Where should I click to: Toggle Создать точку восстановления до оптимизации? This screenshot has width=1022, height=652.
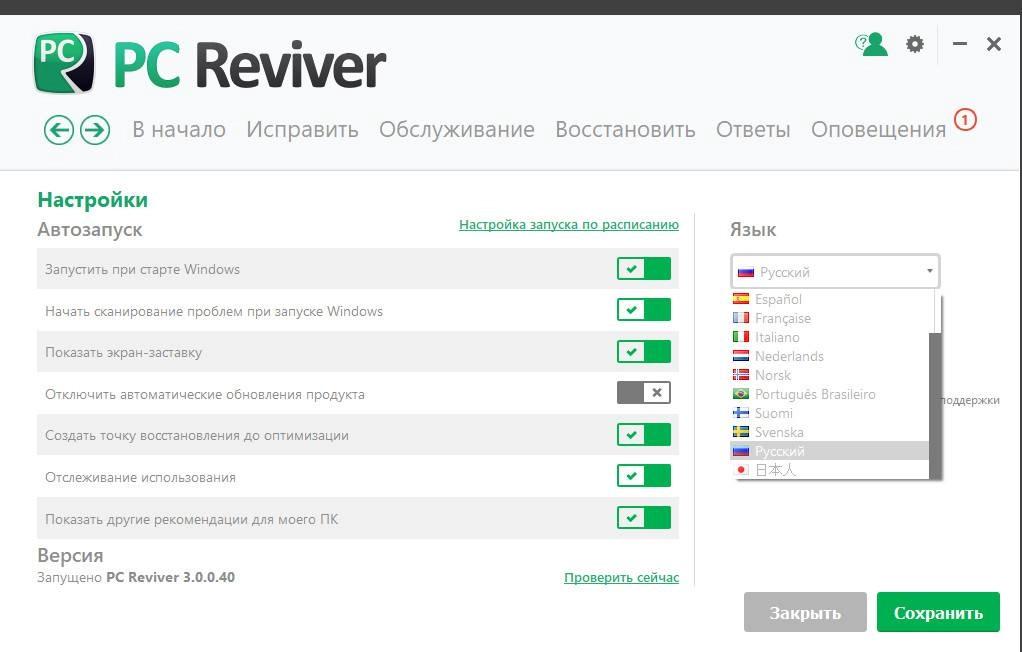coord(644,435)
